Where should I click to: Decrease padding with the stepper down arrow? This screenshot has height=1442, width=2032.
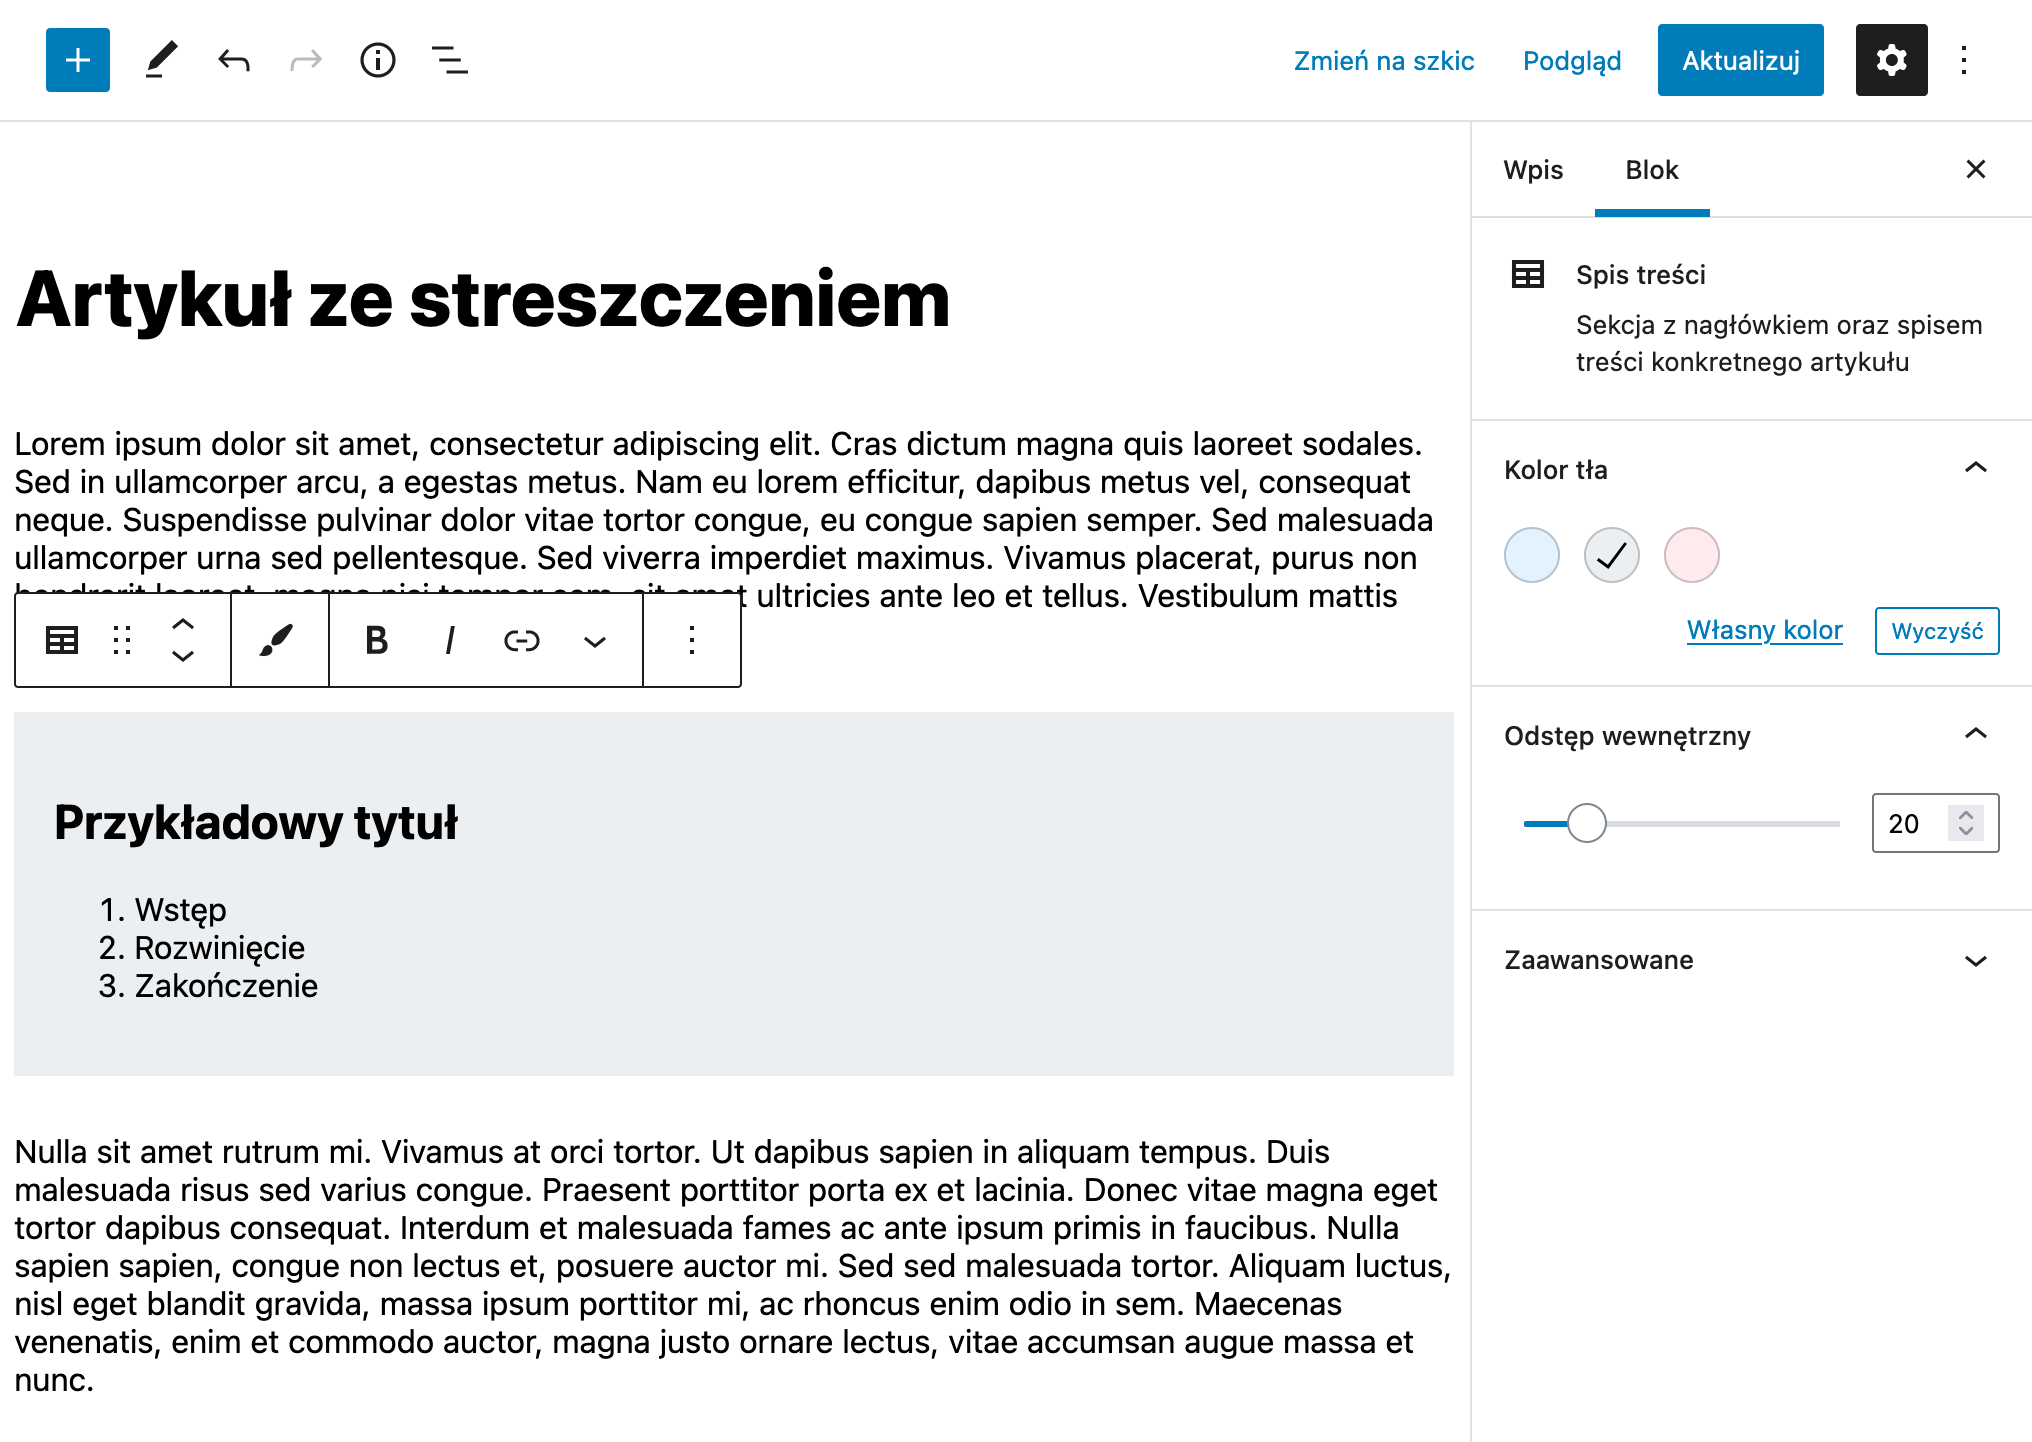pyautogui.click(x=1967, y=832)
